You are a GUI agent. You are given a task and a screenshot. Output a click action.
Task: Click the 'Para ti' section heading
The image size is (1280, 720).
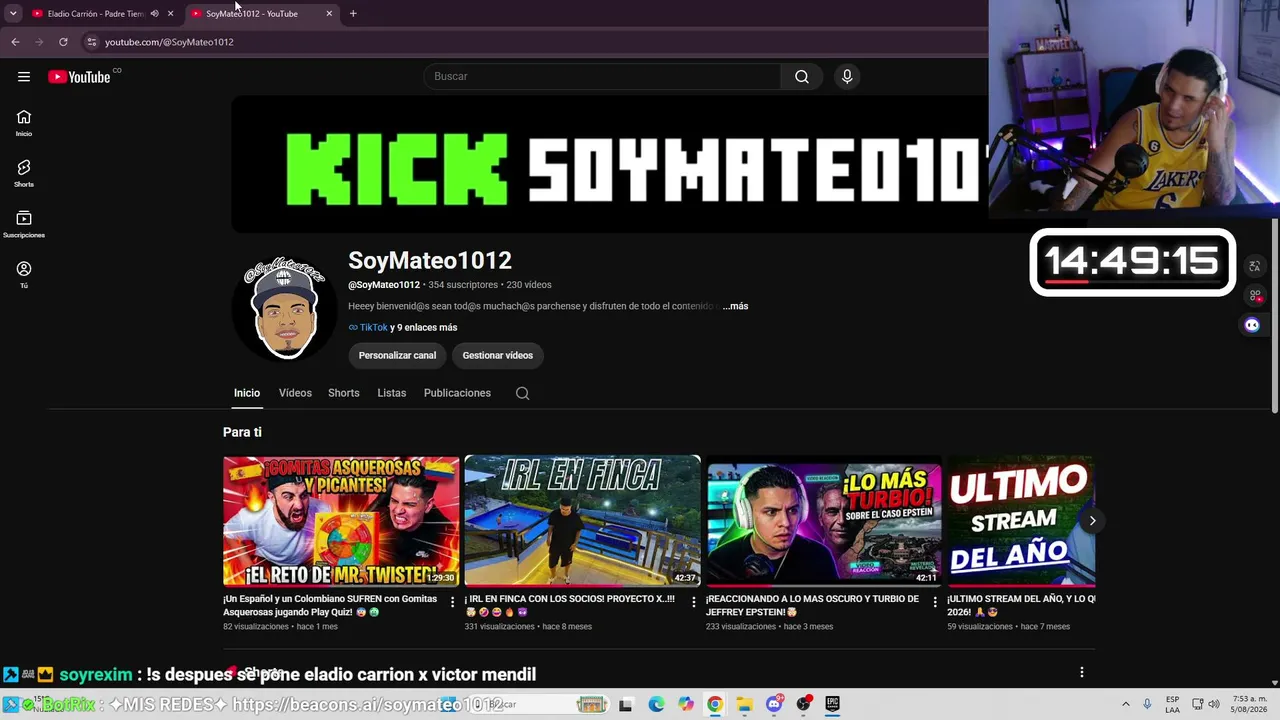point(242,432)
